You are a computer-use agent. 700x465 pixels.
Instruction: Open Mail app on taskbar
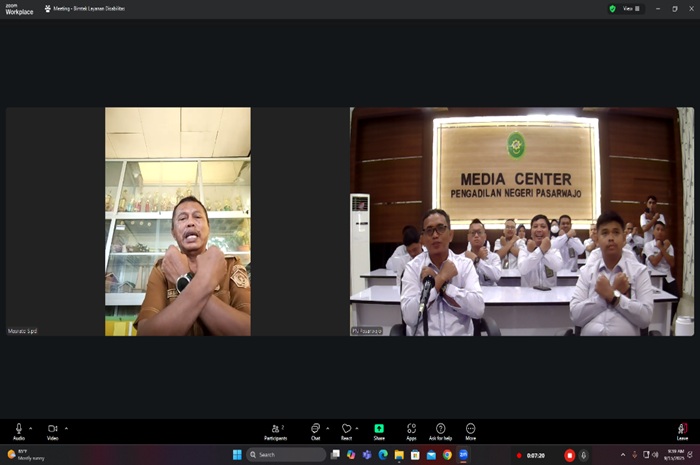pos(431,455)
